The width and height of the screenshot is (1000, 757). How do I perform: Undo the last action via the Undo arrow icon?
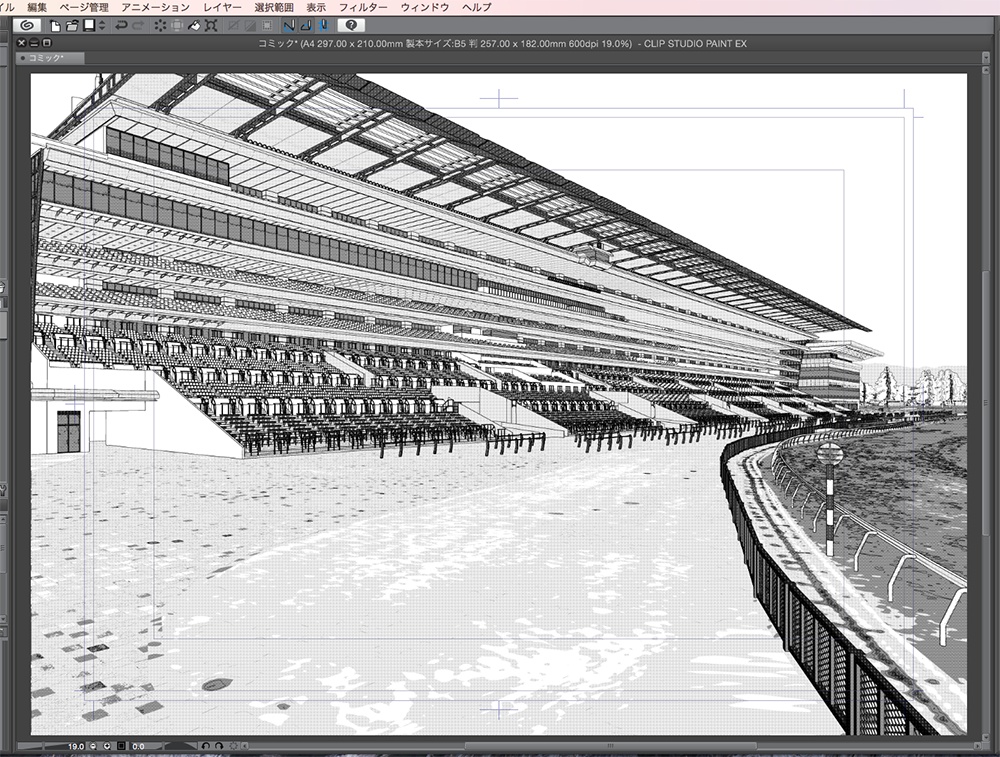(119, 24)
